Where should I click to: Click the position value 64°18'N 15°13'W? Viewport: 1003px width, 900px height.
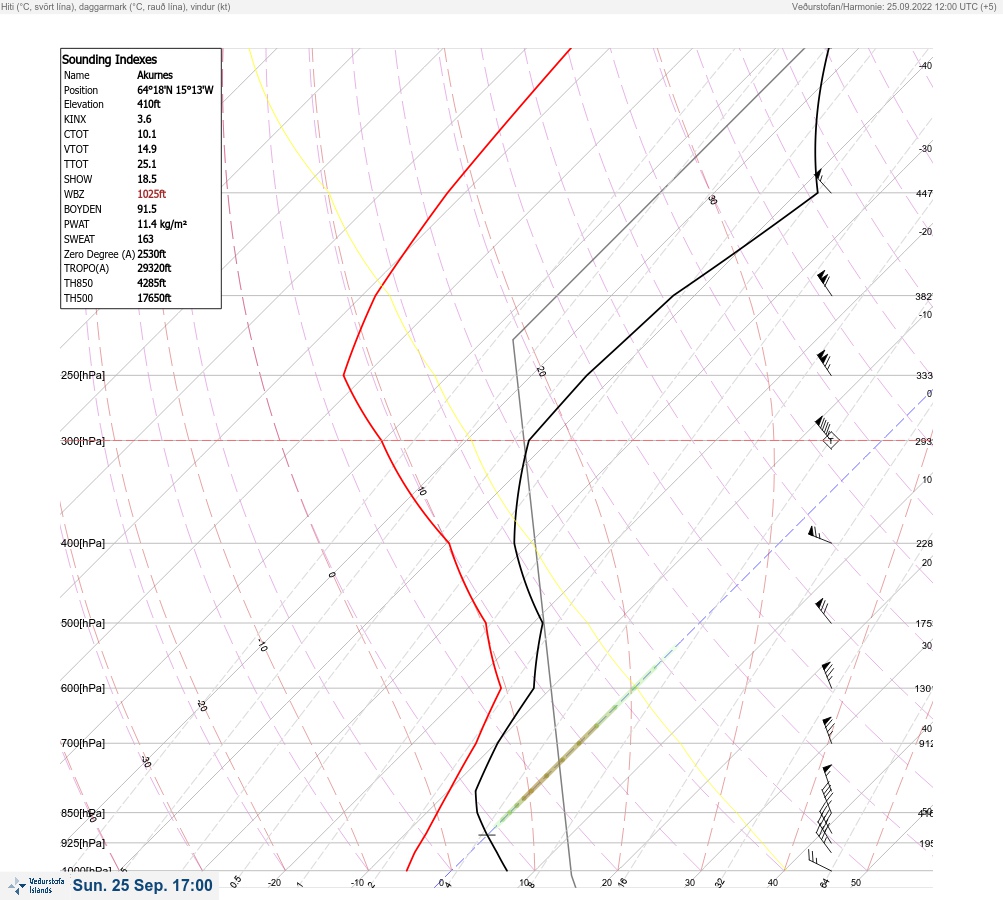pos(175,90)
